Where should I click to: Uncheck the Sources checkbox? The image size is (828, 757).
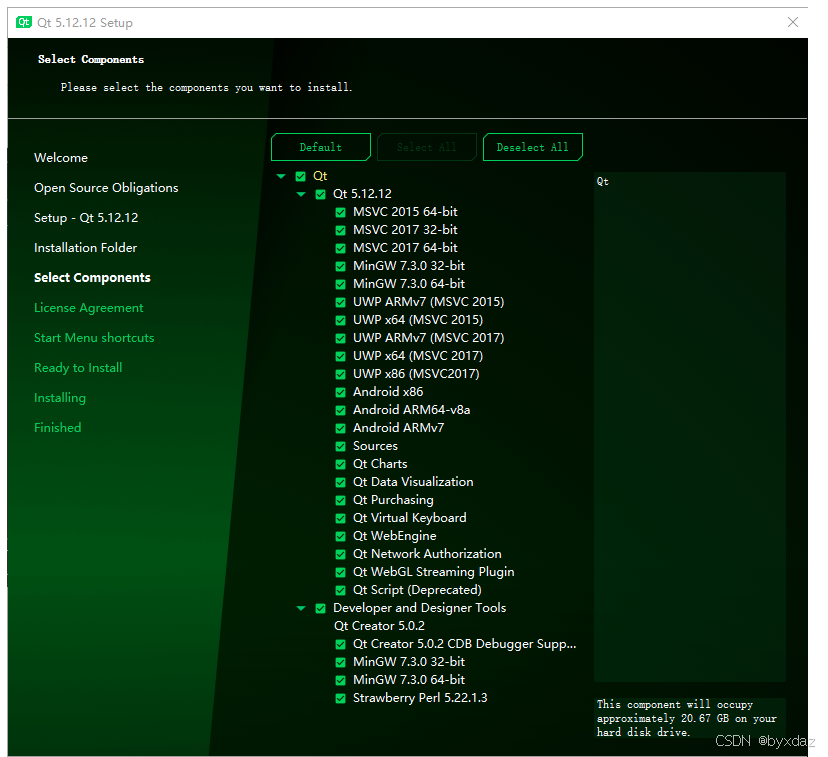(341, 446)
